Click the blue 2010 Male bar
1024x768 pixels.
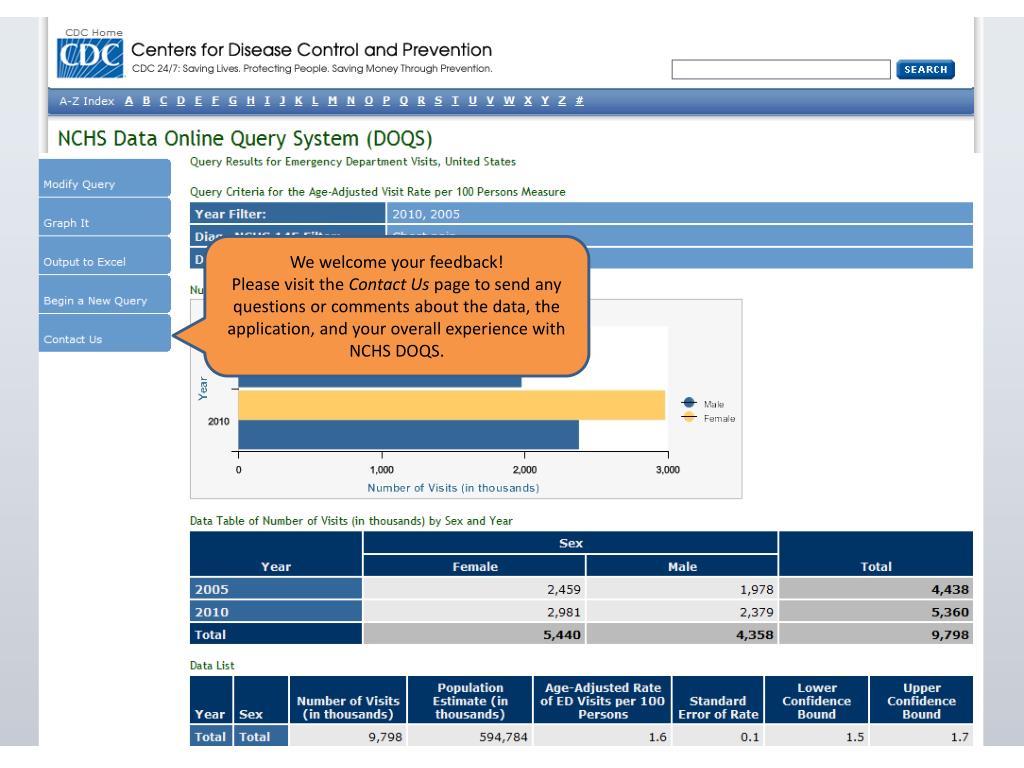tap(408, 434)
